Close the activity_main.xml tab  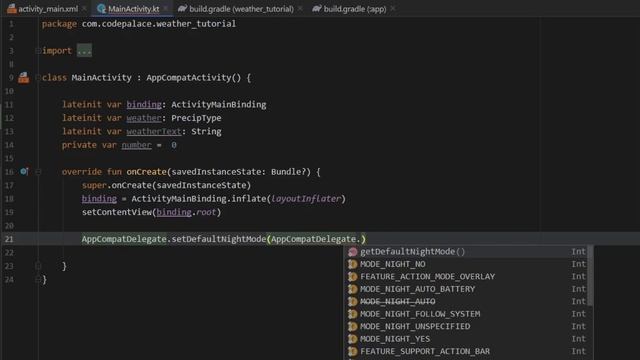click(84, 9)
